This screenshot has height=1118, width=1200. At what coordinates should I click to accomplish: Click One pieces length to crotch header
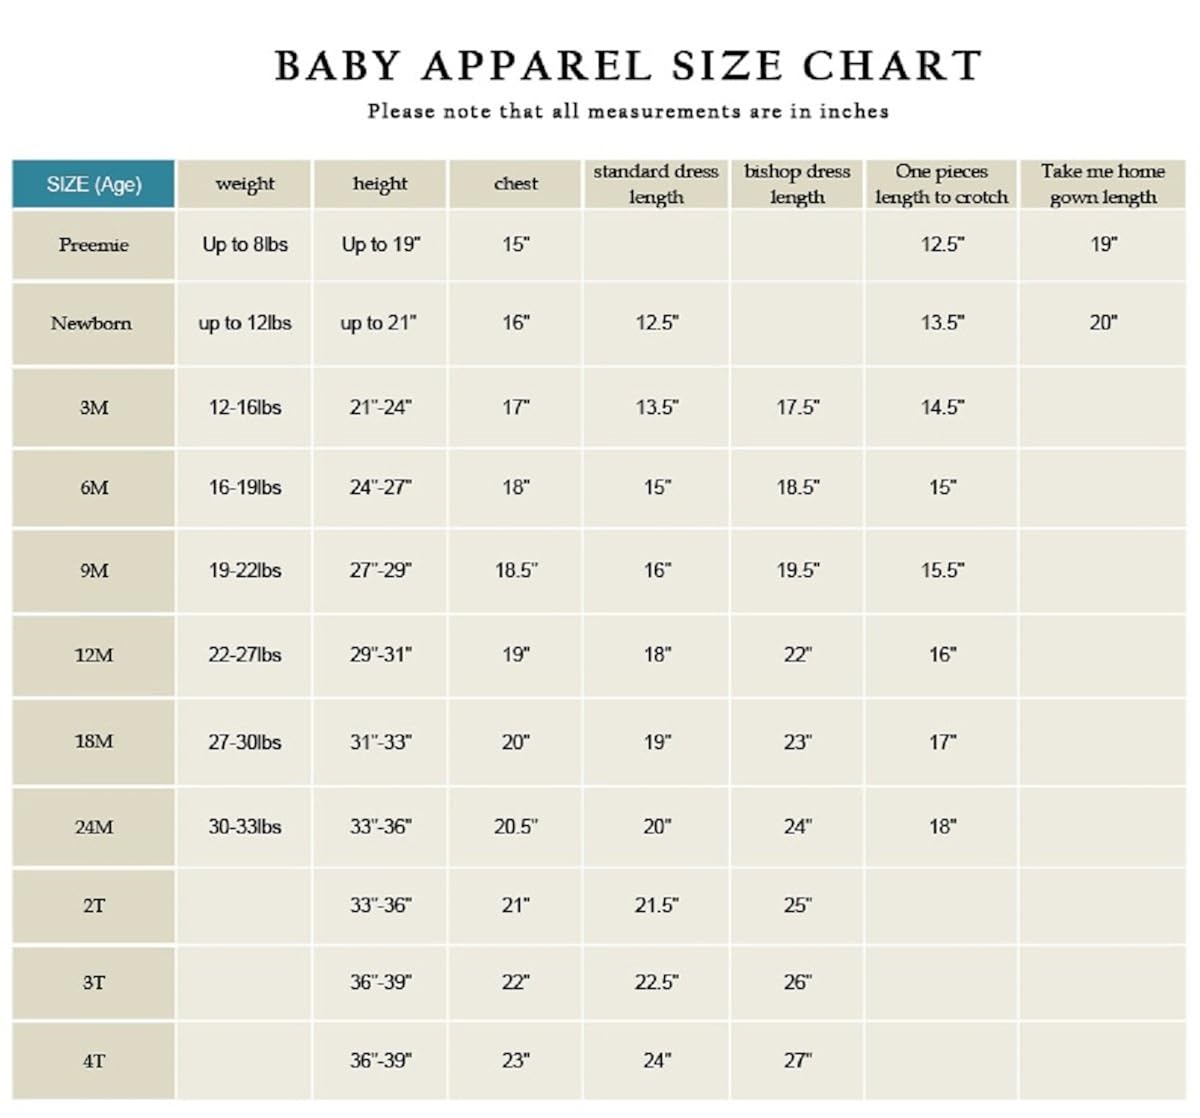(x=941, y=184)
